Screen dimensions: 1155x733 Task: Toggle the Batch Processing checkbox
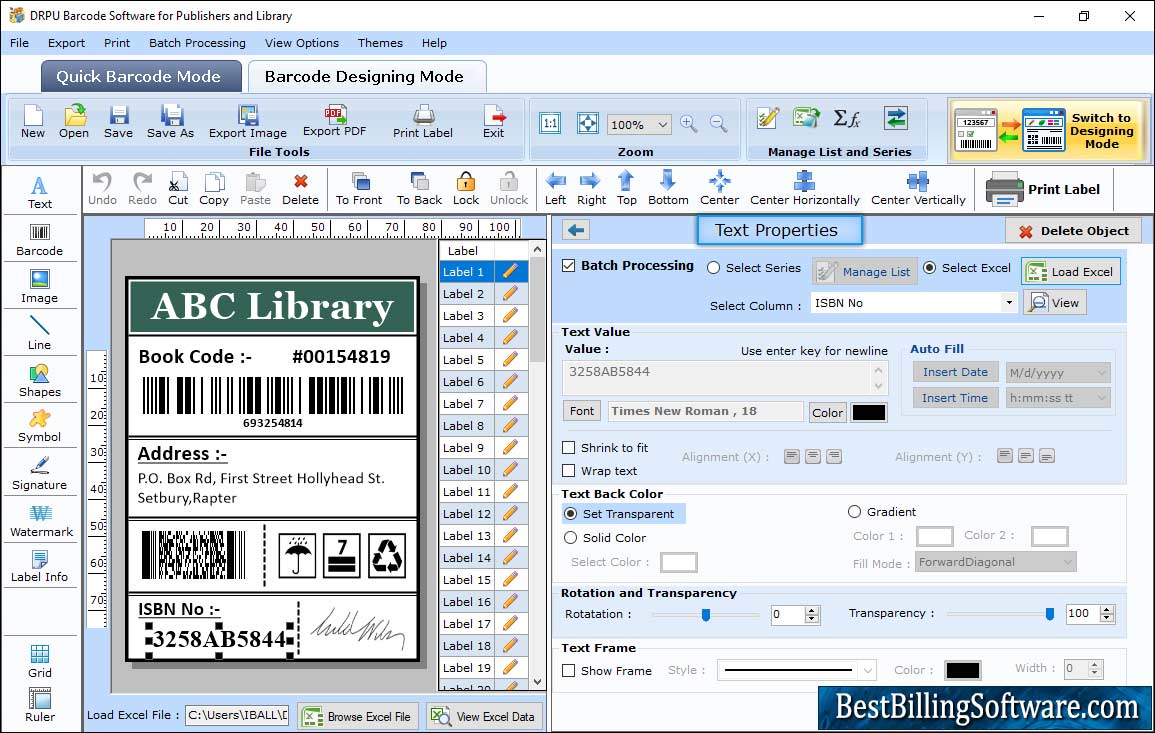[x=569, y=266]
